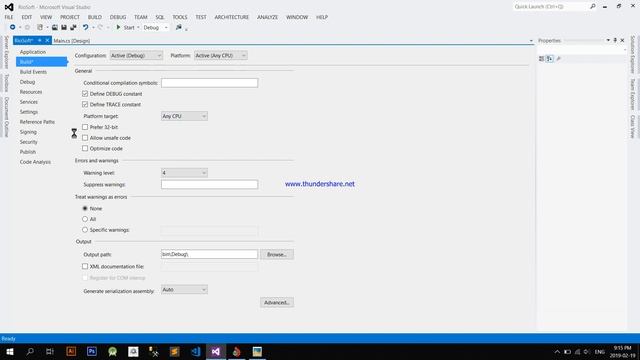Screen dimensions: 640x360
Task: Open the Properties panel window position dropdown
Action: pyautogui.click(x=608, y=40)
